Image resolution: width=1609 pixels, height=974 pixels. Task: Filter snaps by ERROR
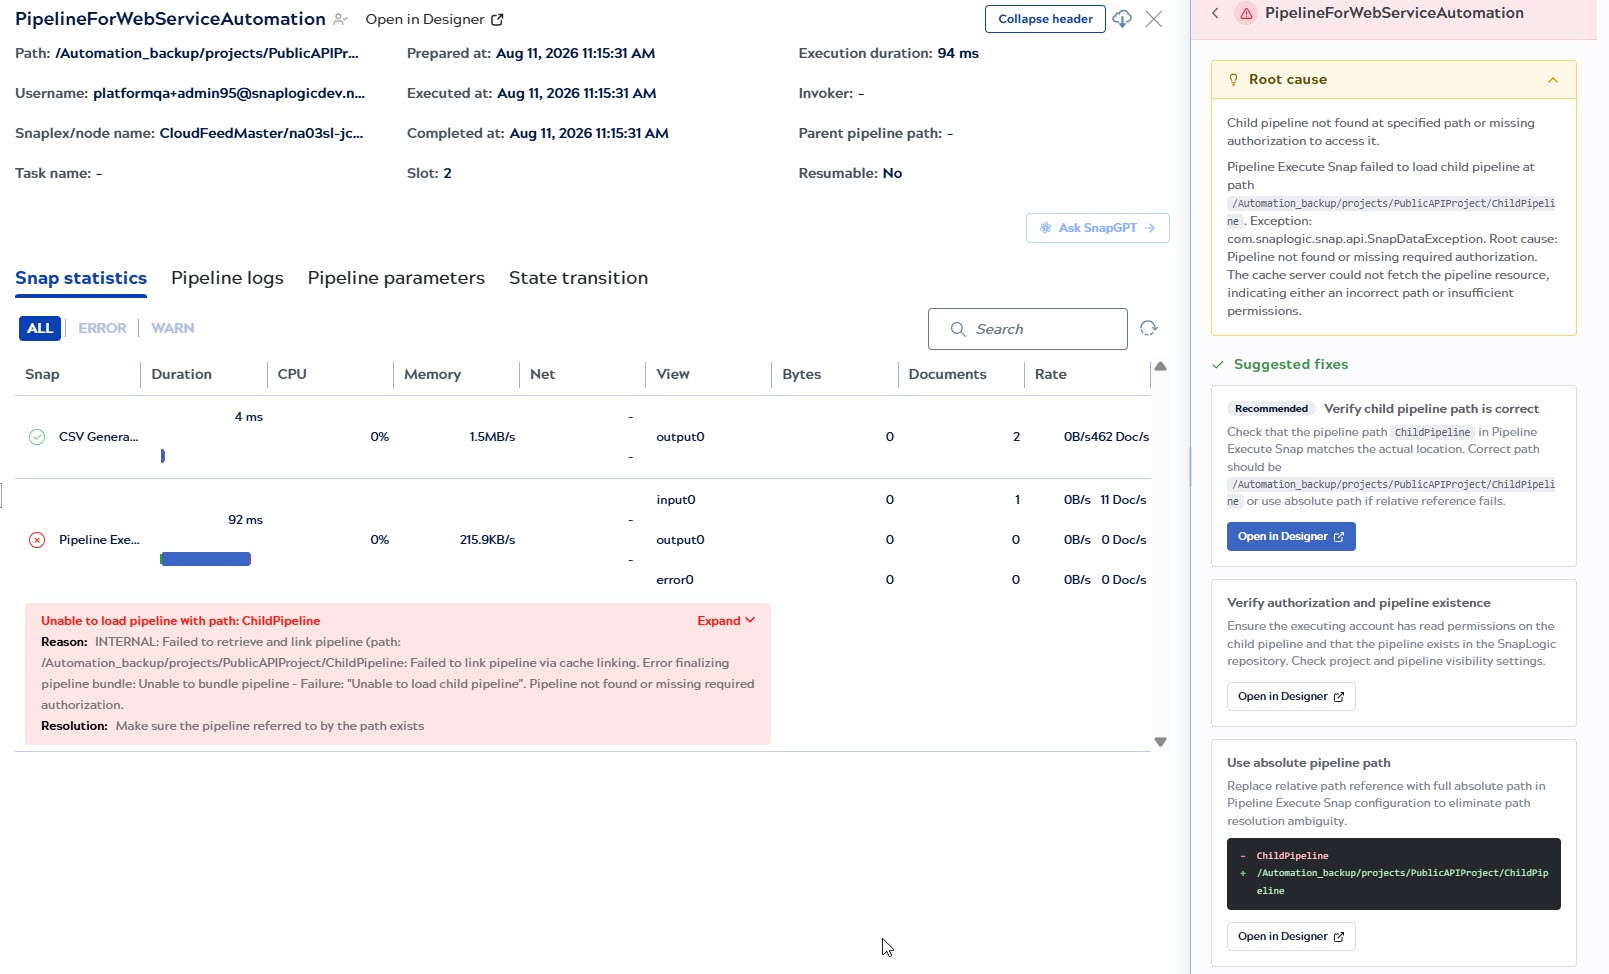[102, 328]
